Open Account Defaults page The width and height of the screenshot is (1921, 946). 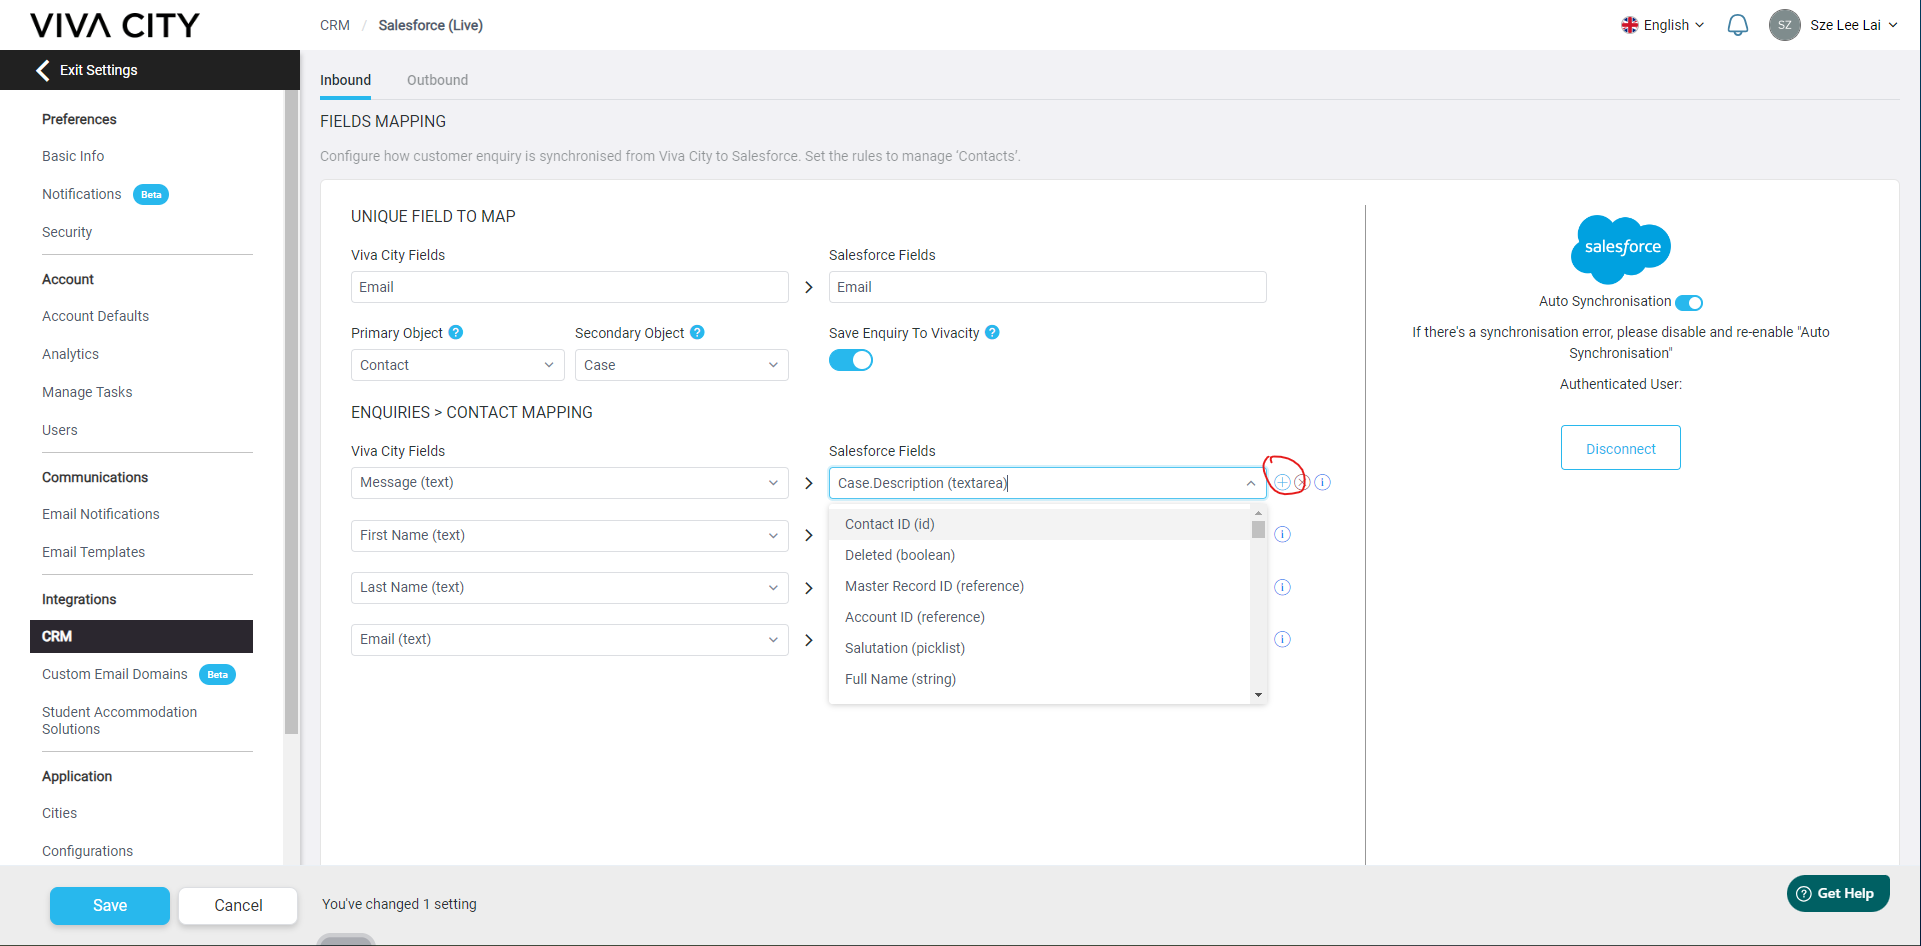(x=95, y=316)
